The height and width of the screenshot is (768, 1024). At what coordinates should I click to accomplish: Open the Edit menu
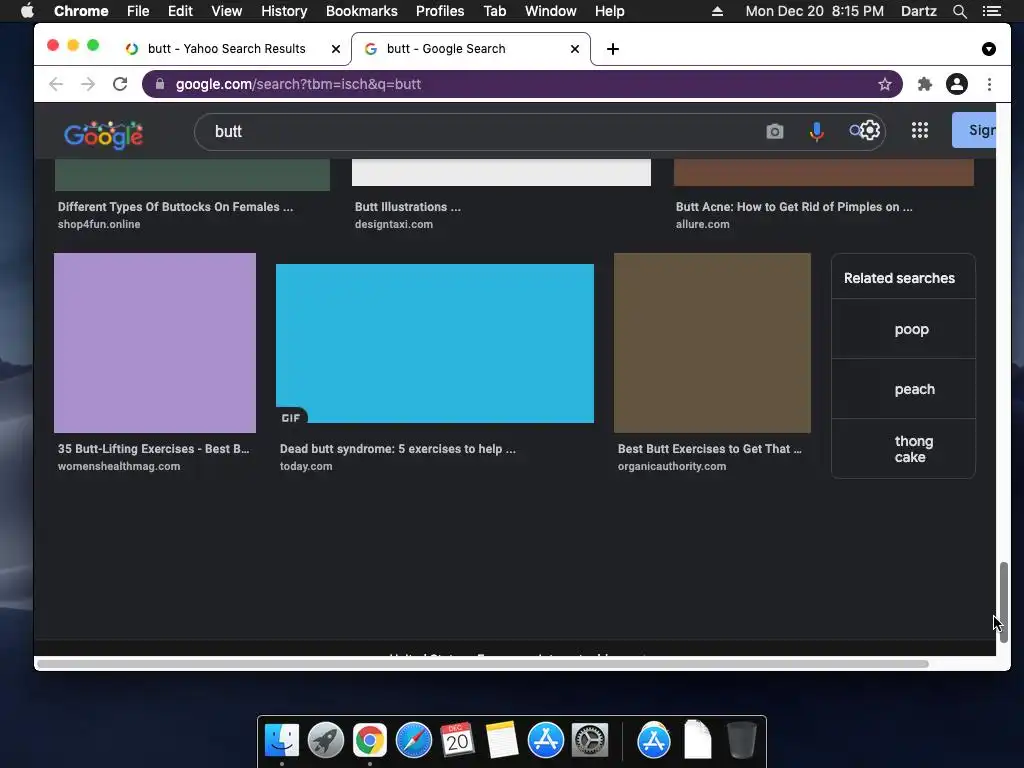(x=180, y=11)
